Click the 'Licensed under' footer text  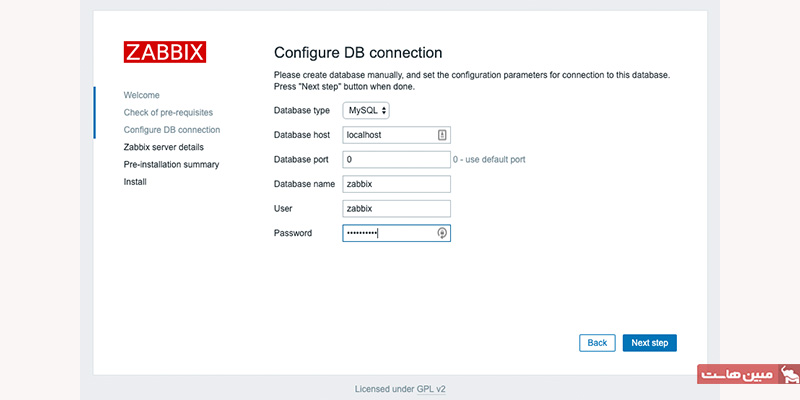click(385, 389)
